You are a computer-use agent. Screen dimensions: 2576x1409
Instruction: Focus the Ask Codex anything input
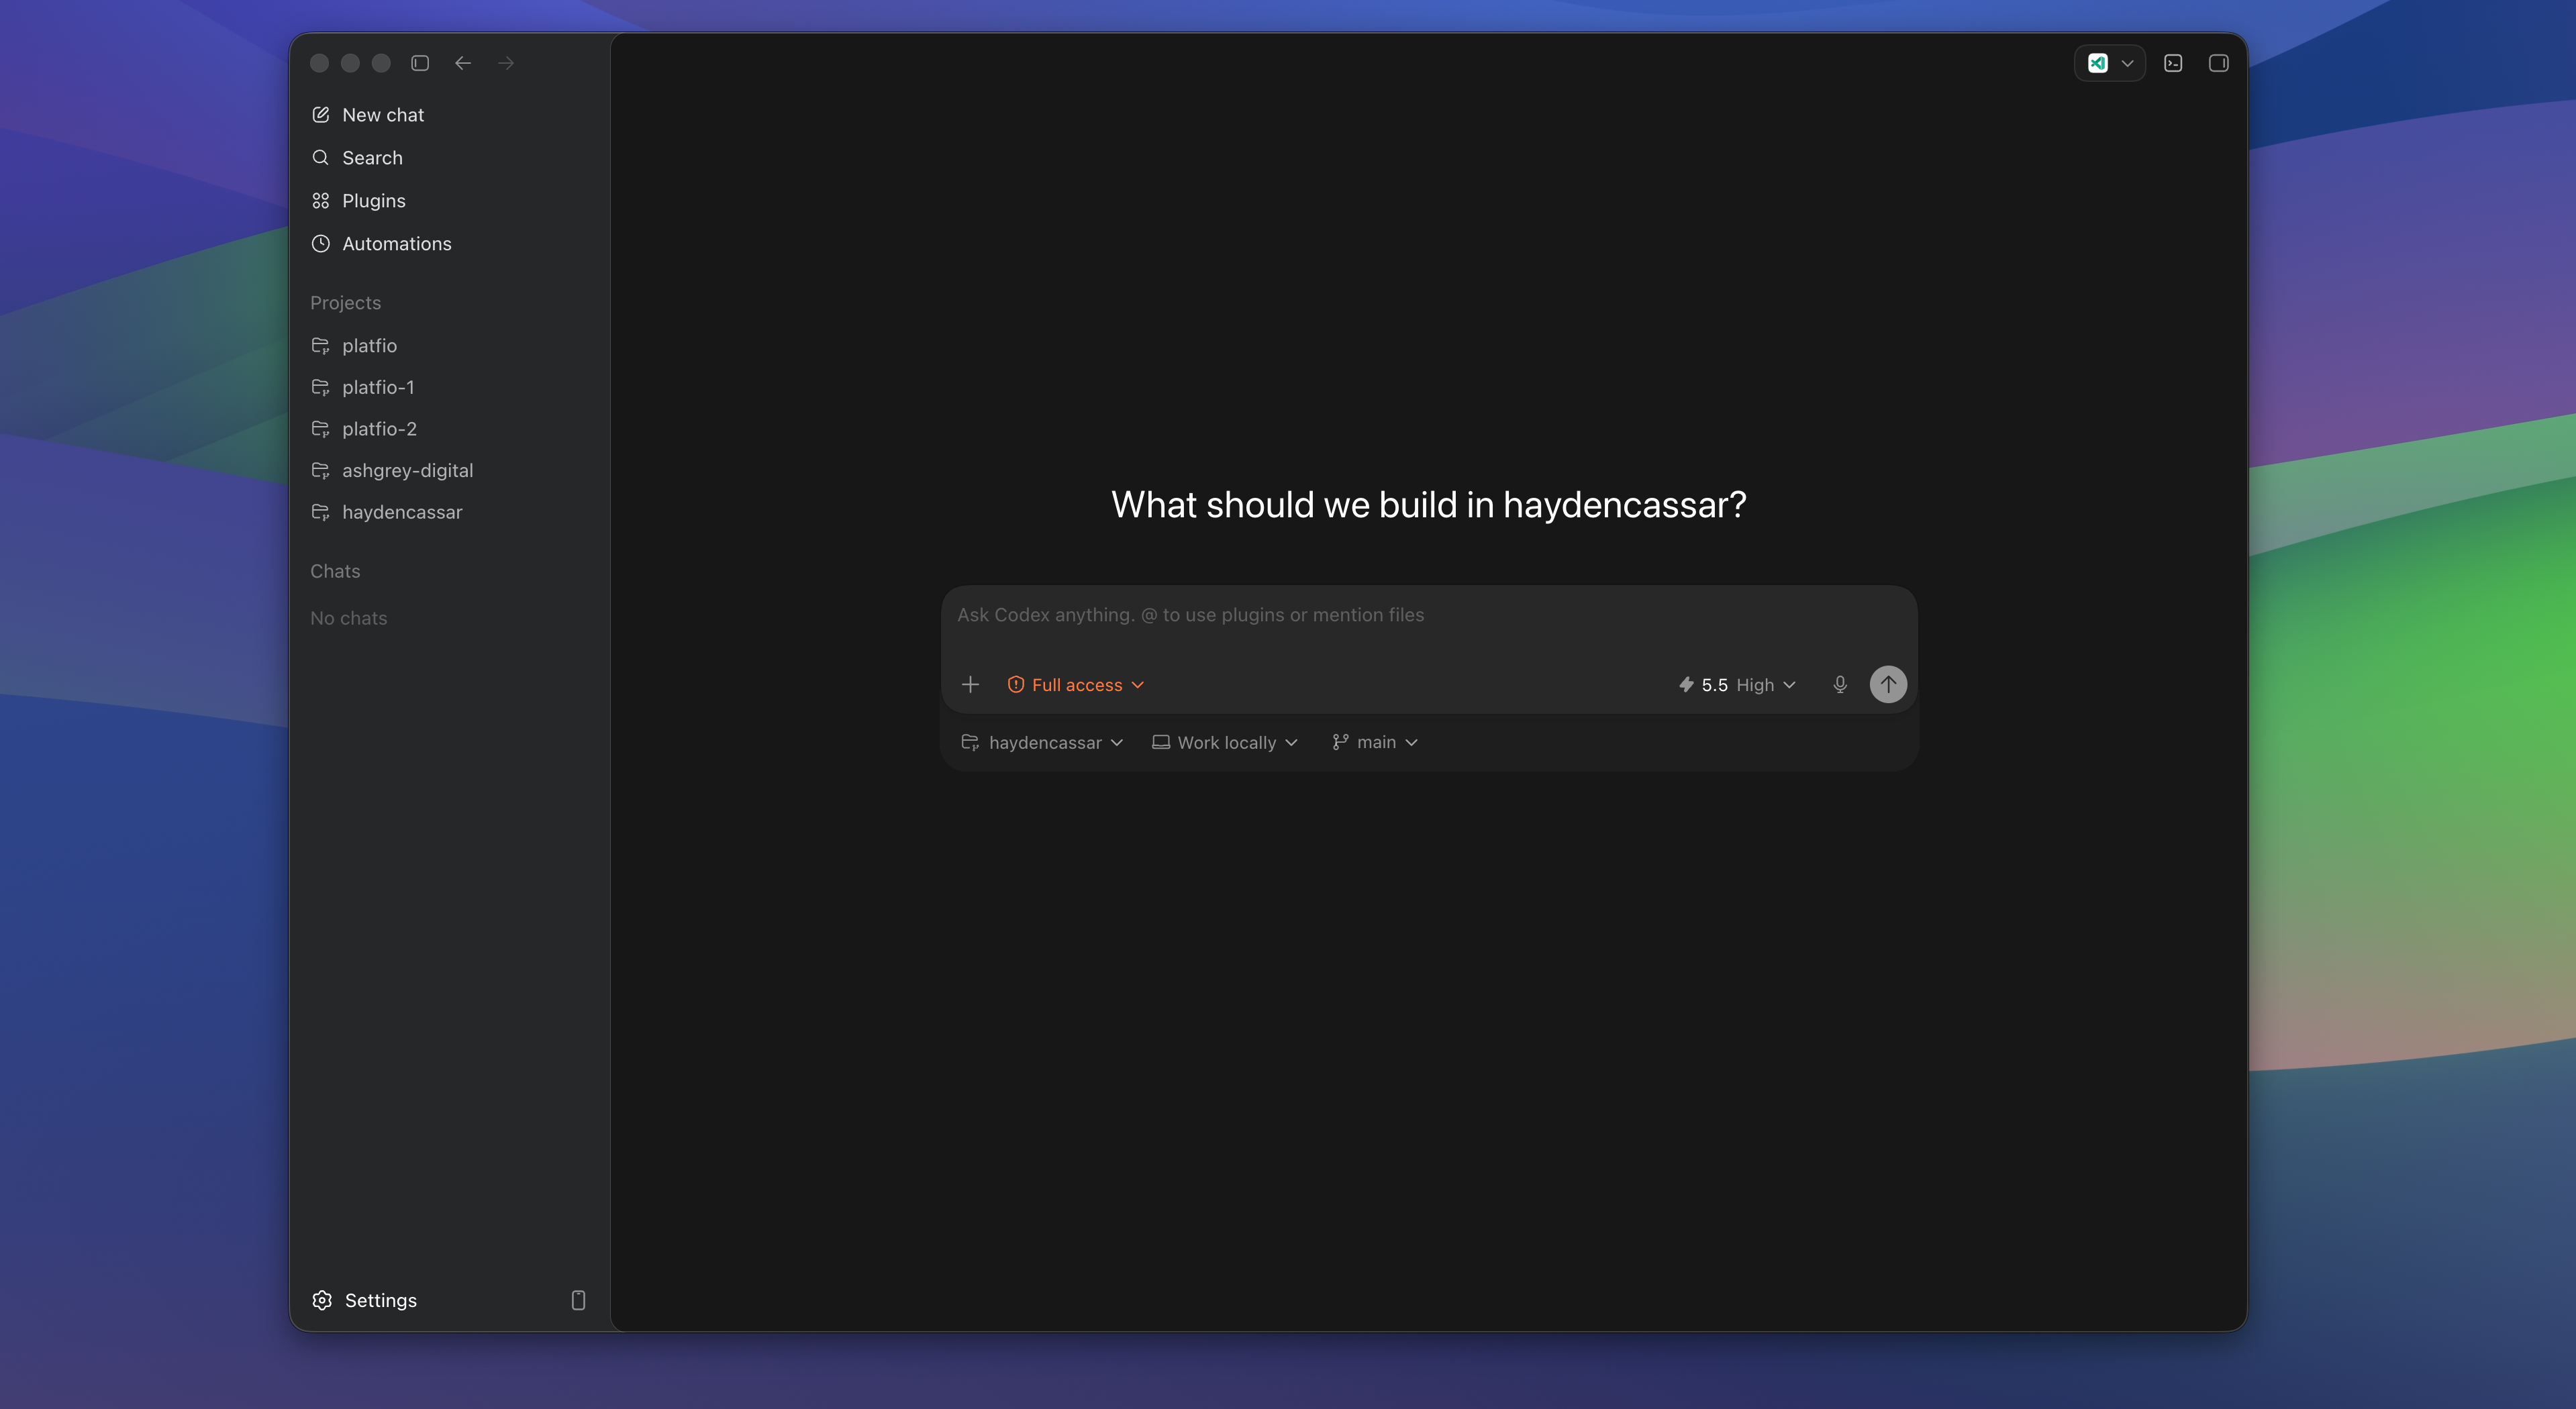pos(1428,615)
